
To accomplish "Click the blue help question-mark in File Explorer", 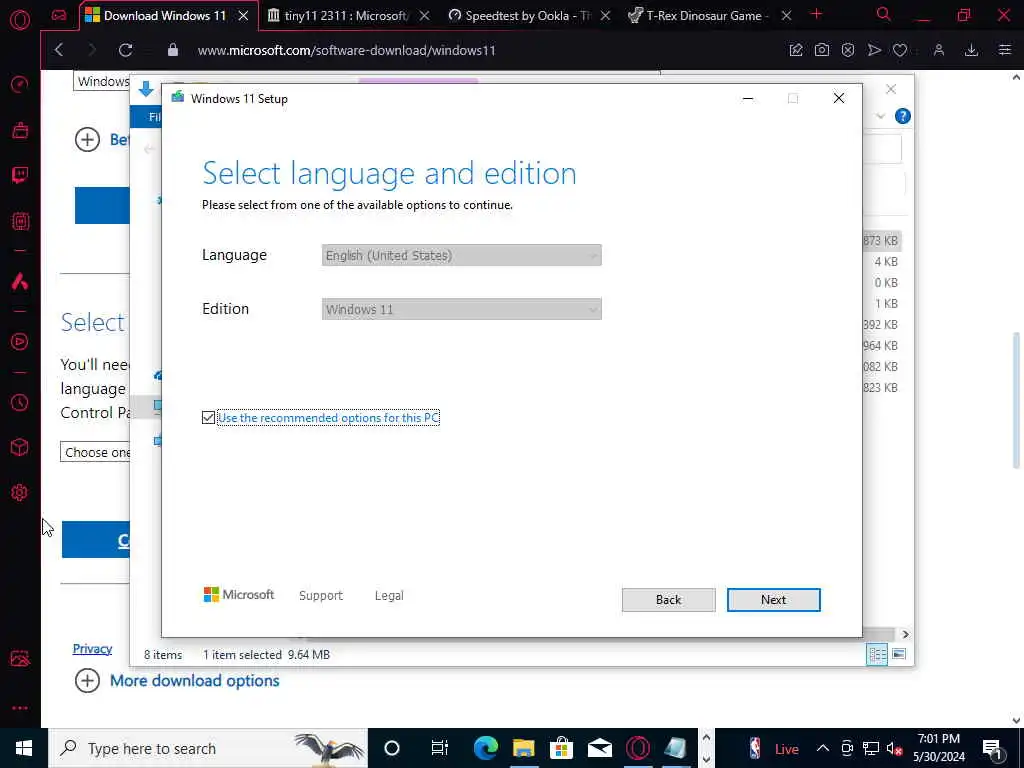I will click(903, 116).
